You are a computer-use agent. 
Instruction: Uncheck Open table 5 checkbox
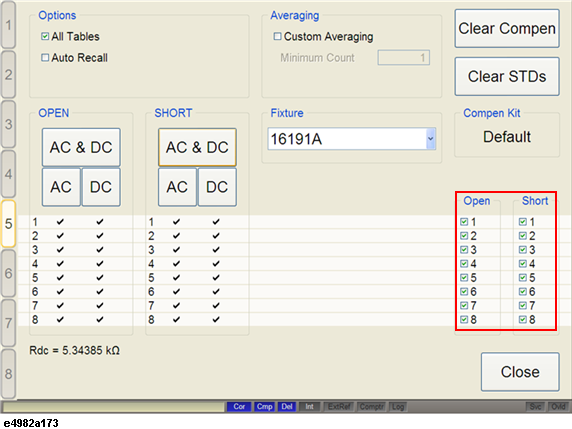pos(464,277)
